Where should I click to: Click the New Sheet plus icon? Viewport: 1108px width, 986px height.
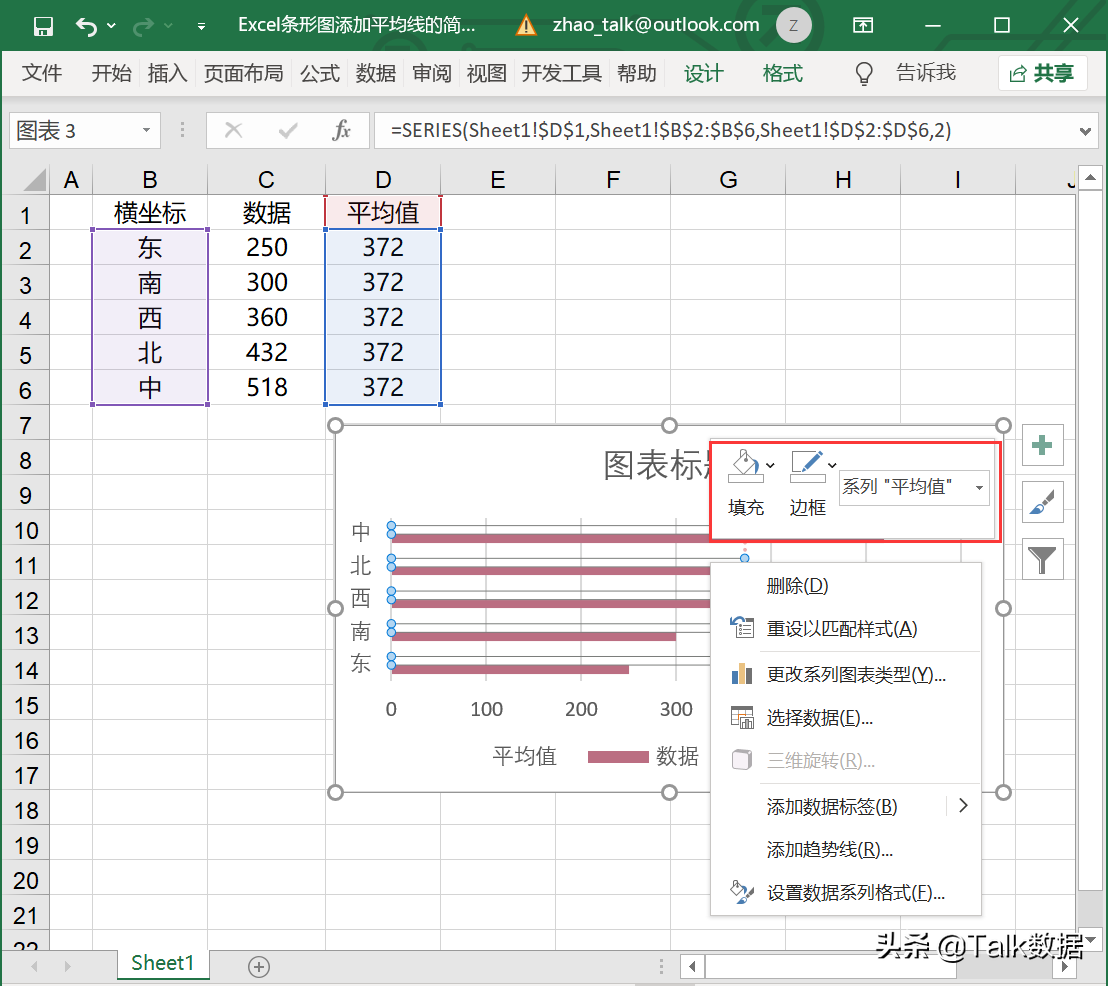point(259,966)
